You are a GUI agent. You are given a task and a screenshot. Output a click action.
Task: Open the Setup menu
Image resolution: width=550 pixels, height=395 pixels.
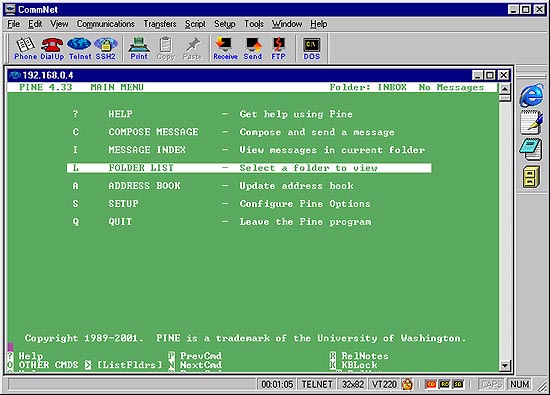click(224, 24)
